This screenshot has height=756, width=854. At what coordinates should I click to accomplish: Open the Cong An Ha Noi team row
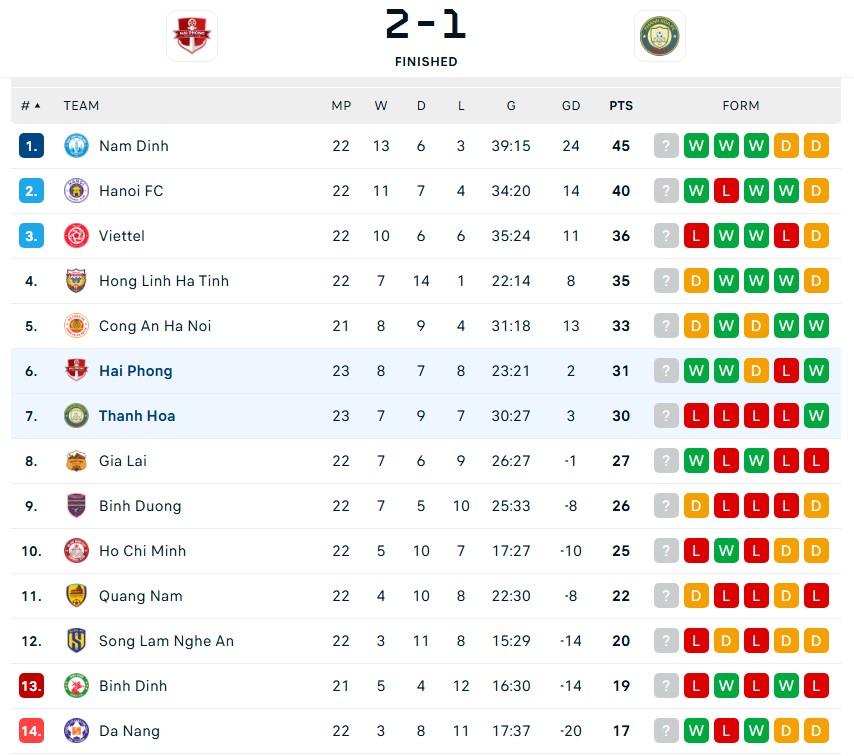coord(426,326)
